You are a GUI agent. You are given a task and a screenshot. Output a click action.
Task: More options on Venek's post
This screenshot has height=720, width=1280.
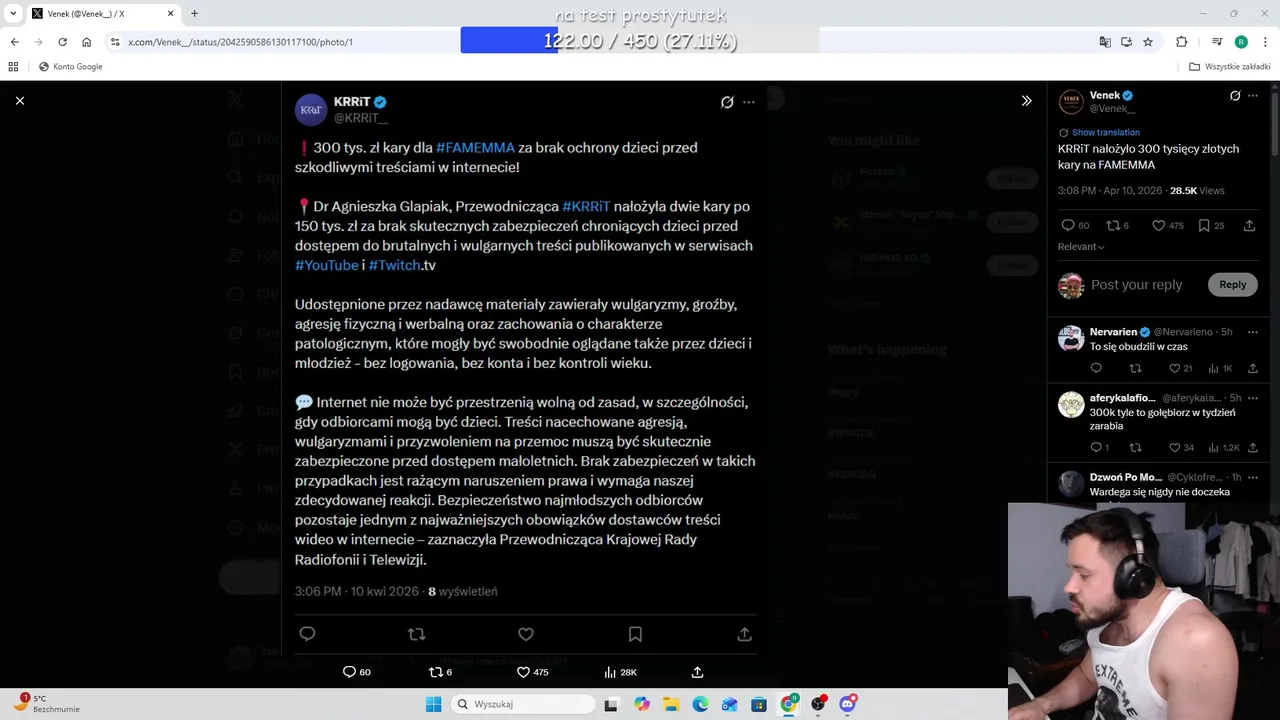tap(1253, 96)
